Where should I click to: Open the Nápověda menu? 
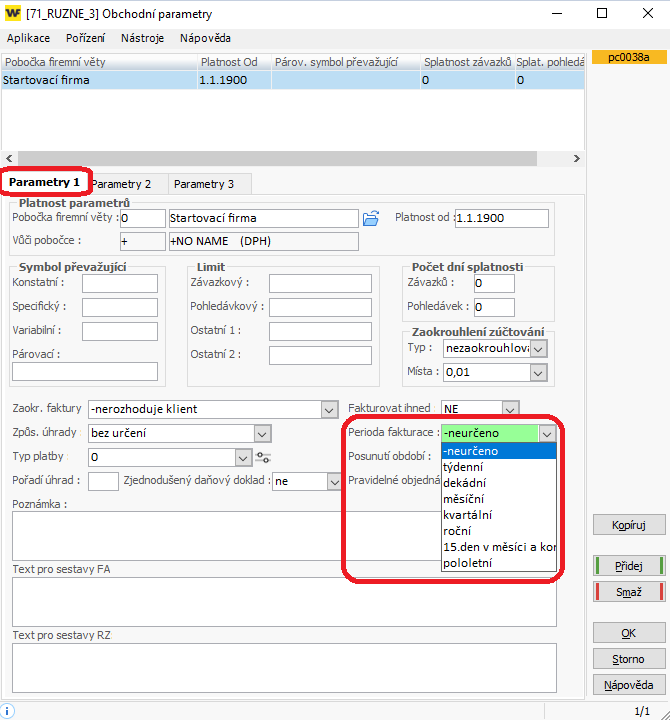[205, 38]
